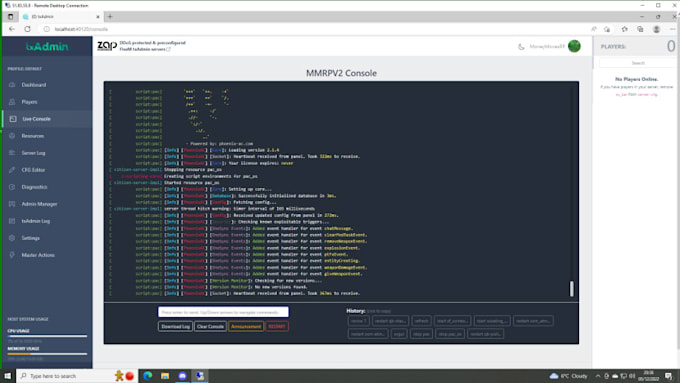Open the Dashboard sidebar icon
Screen dimensions: 680x383
12,85
